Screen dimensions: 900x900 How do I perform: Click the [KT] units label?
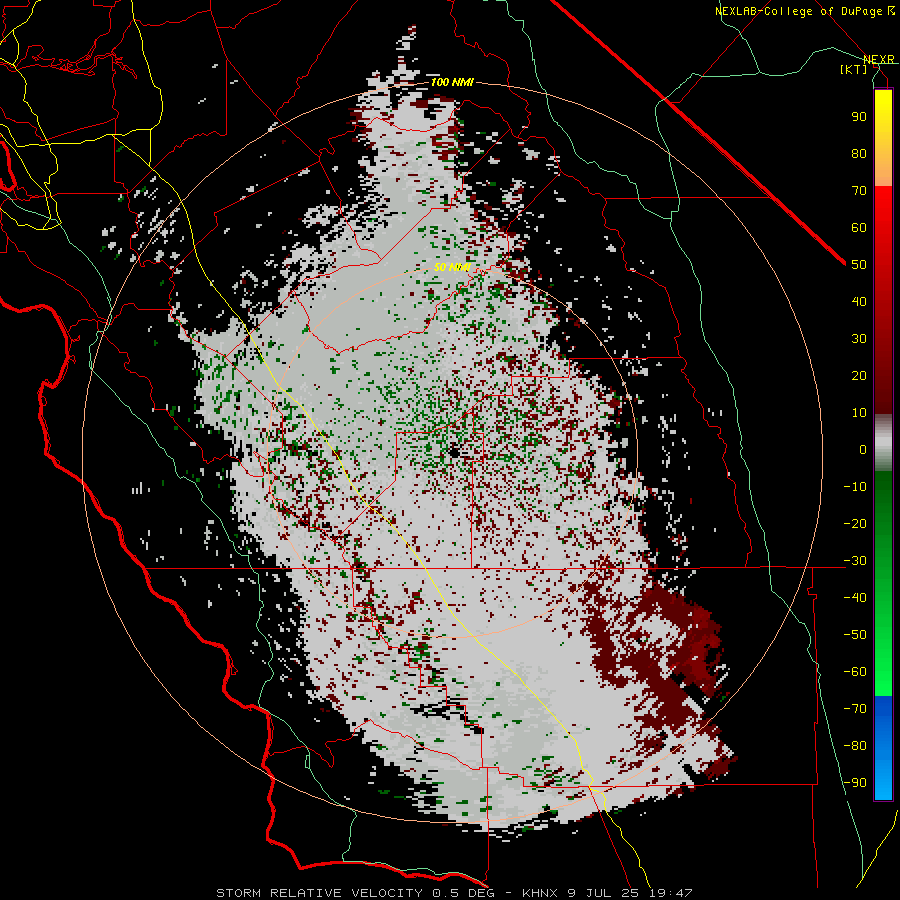(854, 69)
